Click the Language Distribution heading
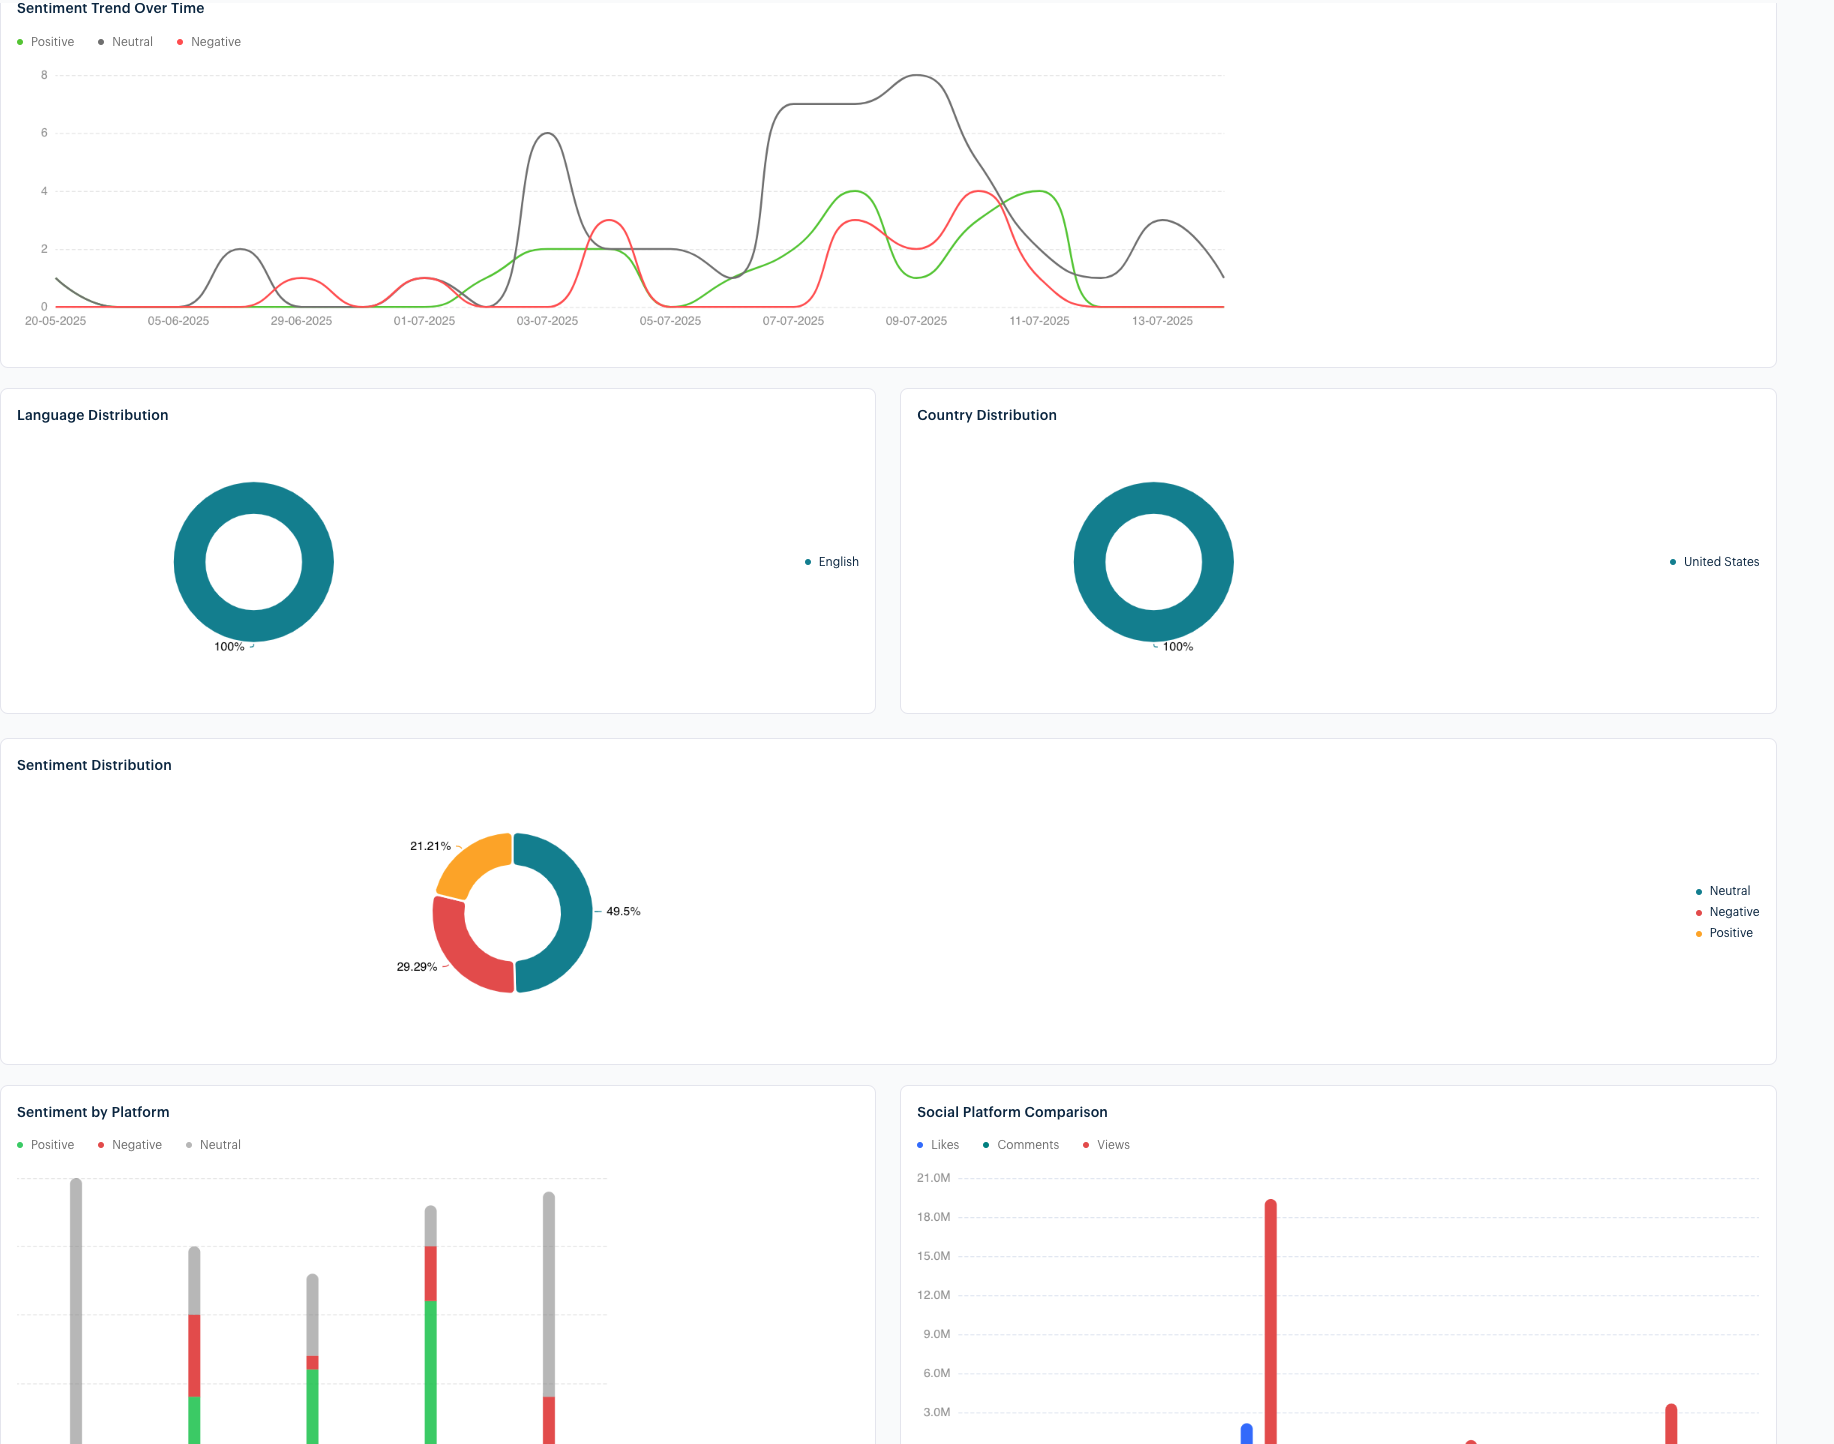The width and height of the screenshot is (1834, 1444). point(93,415)
